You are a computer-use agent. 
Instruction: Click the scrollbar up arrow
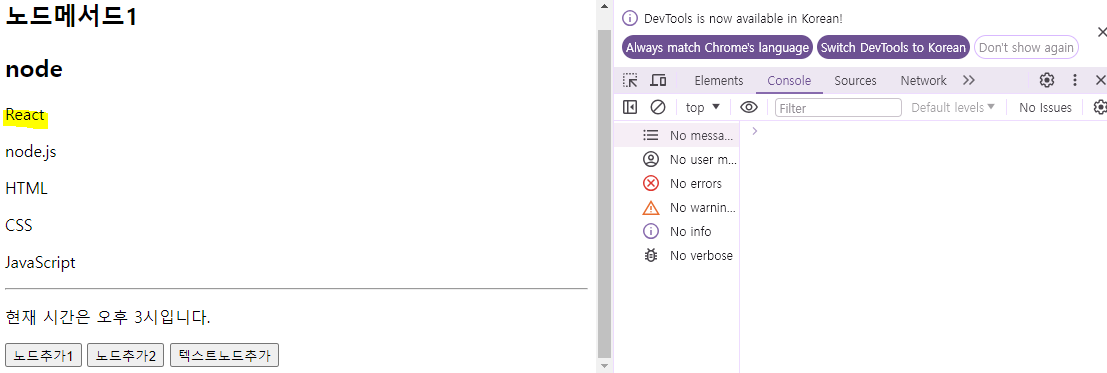(x=604, y=6)
